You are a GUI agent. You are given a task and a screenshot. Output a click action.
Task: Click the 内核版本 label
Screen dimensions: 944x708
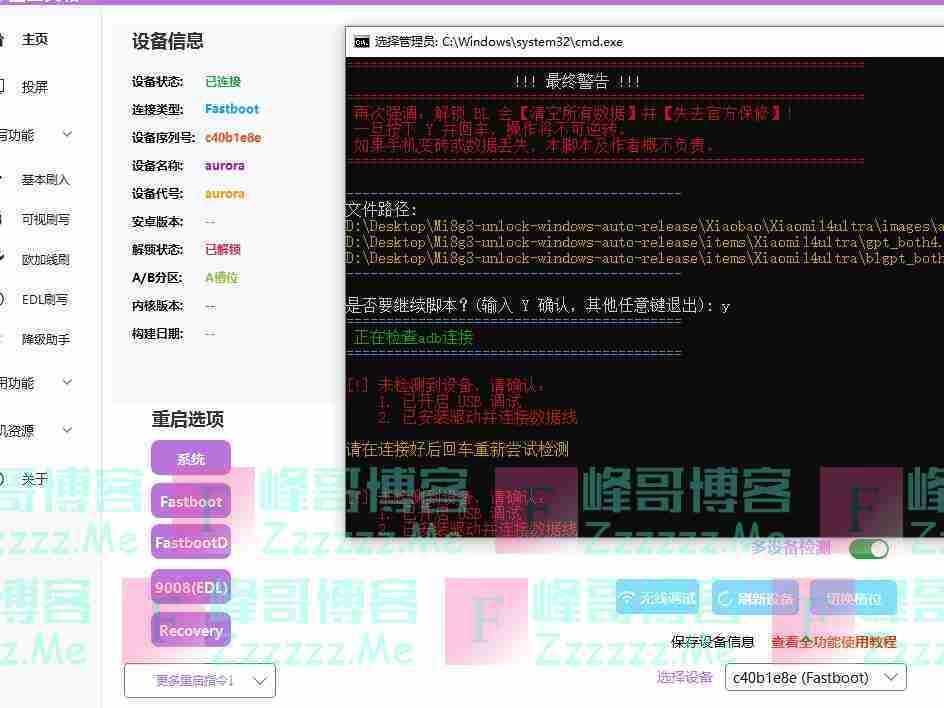pos(158,306)
